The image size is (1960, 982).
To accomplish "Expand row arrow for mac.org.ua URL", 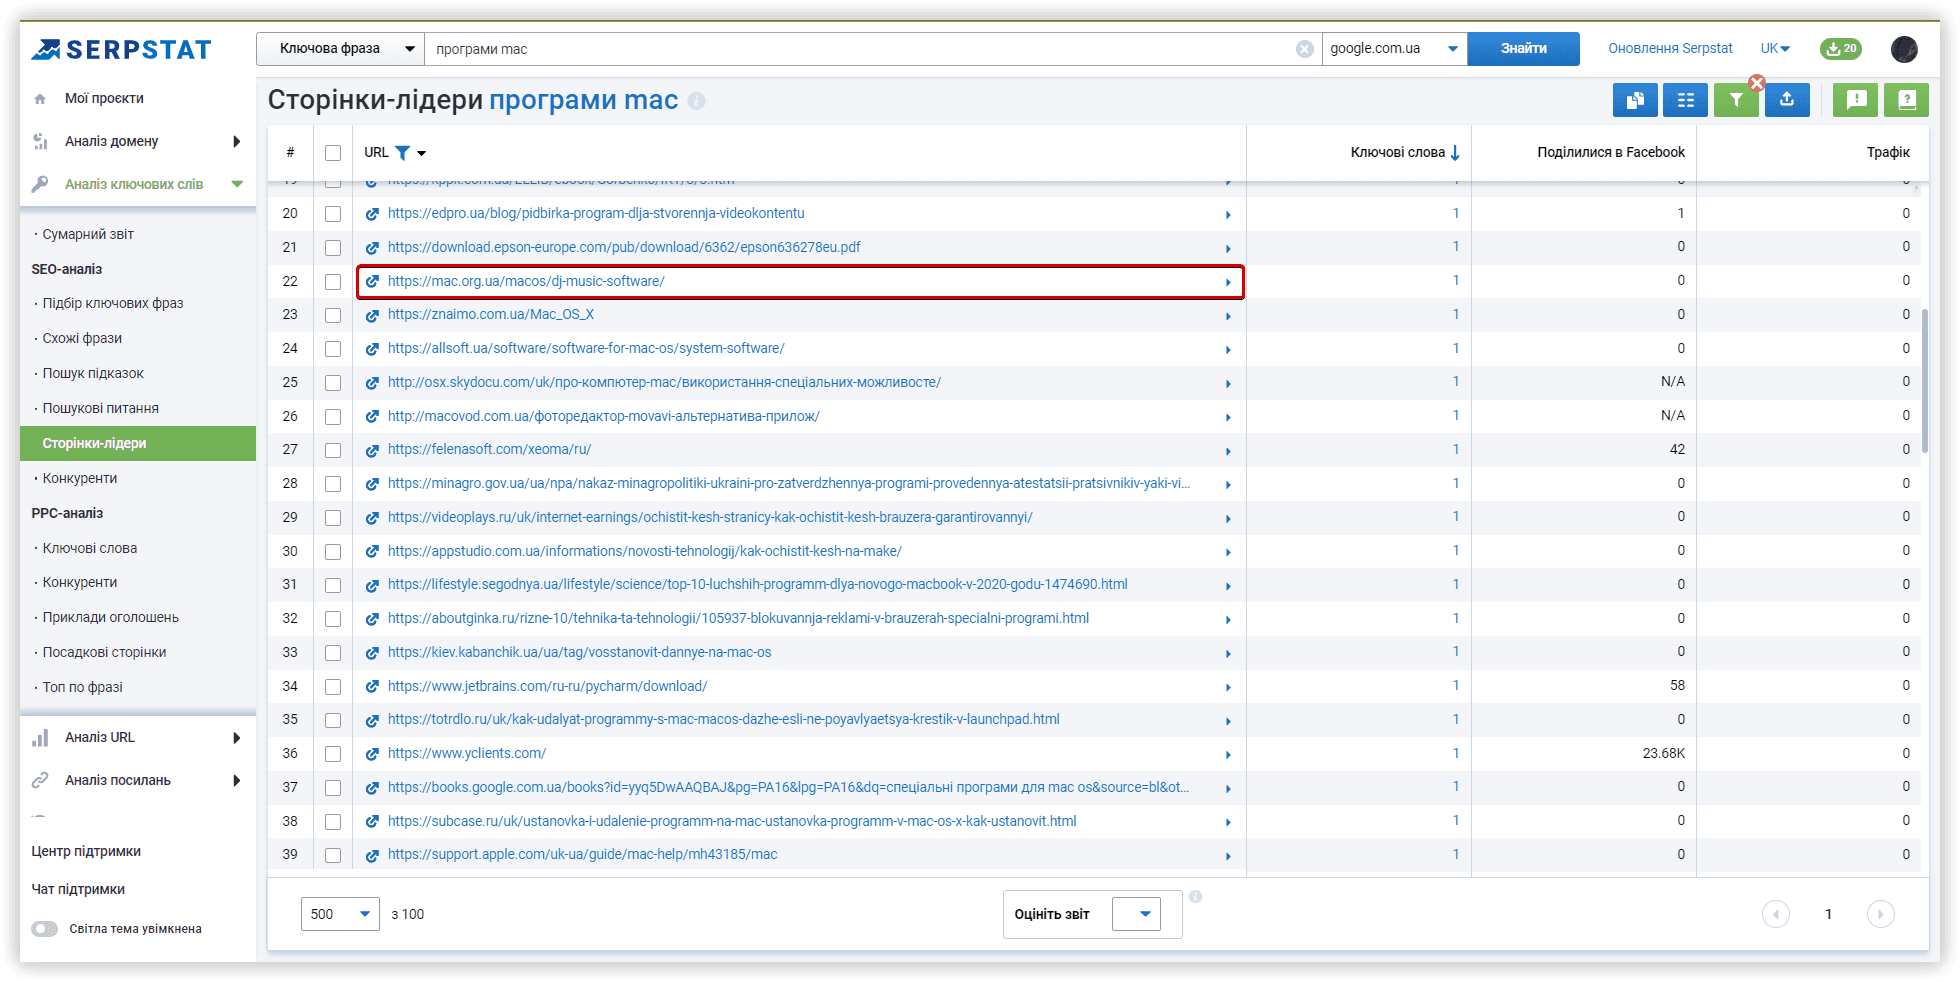I will tap(1228, 283).
